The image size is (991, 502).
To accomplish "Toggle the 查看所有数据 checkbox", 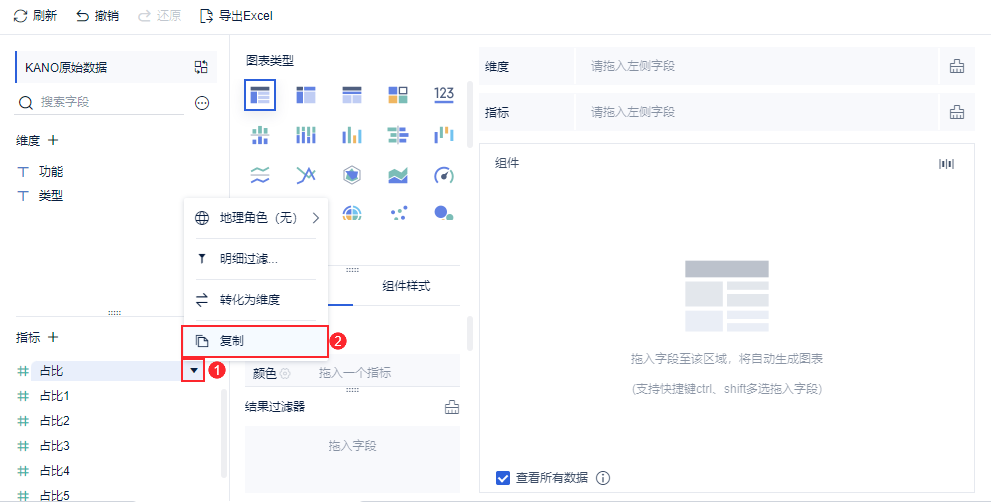I will (x=503, y=477).
